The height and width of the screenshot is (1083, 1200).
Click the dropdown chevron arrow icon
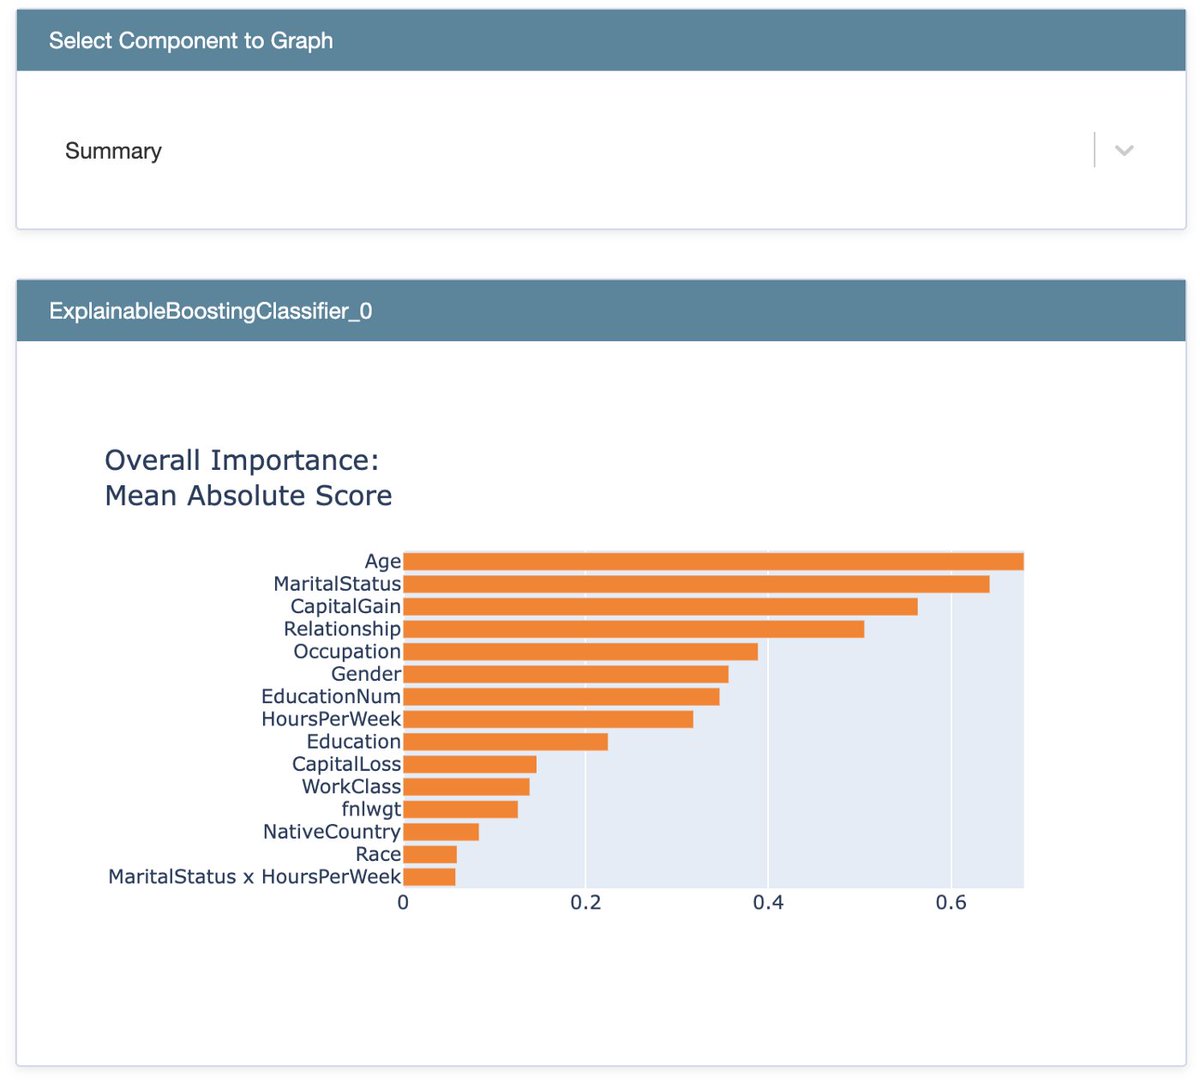pyautogui.click(x=1124, y=151)
